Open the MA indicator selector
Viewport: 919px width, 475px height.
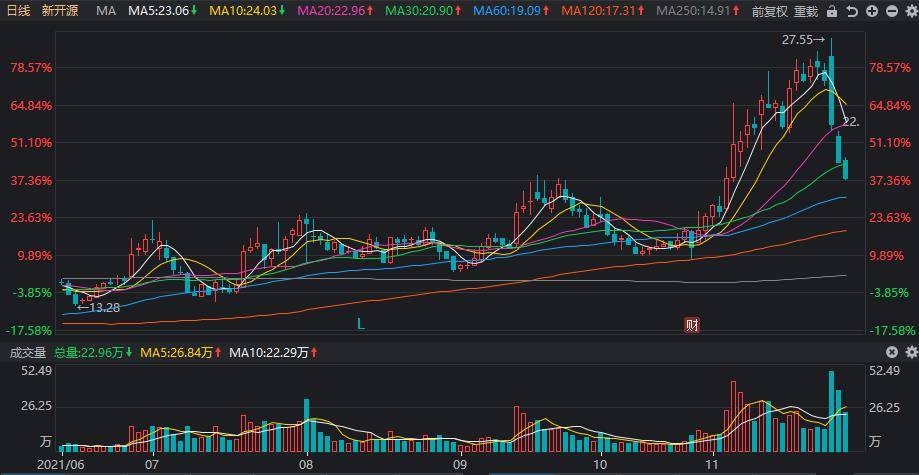[105, 11]
